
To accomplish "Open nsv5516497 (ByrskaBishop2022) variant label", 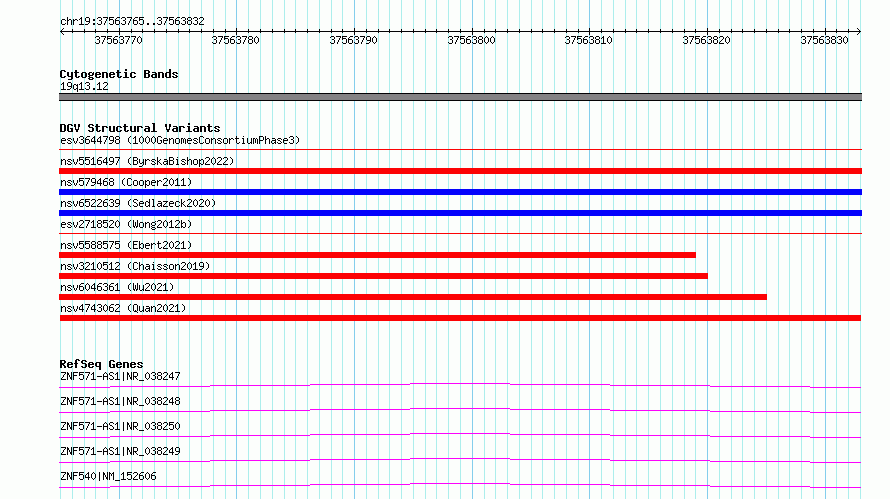I will pos(147,161).
